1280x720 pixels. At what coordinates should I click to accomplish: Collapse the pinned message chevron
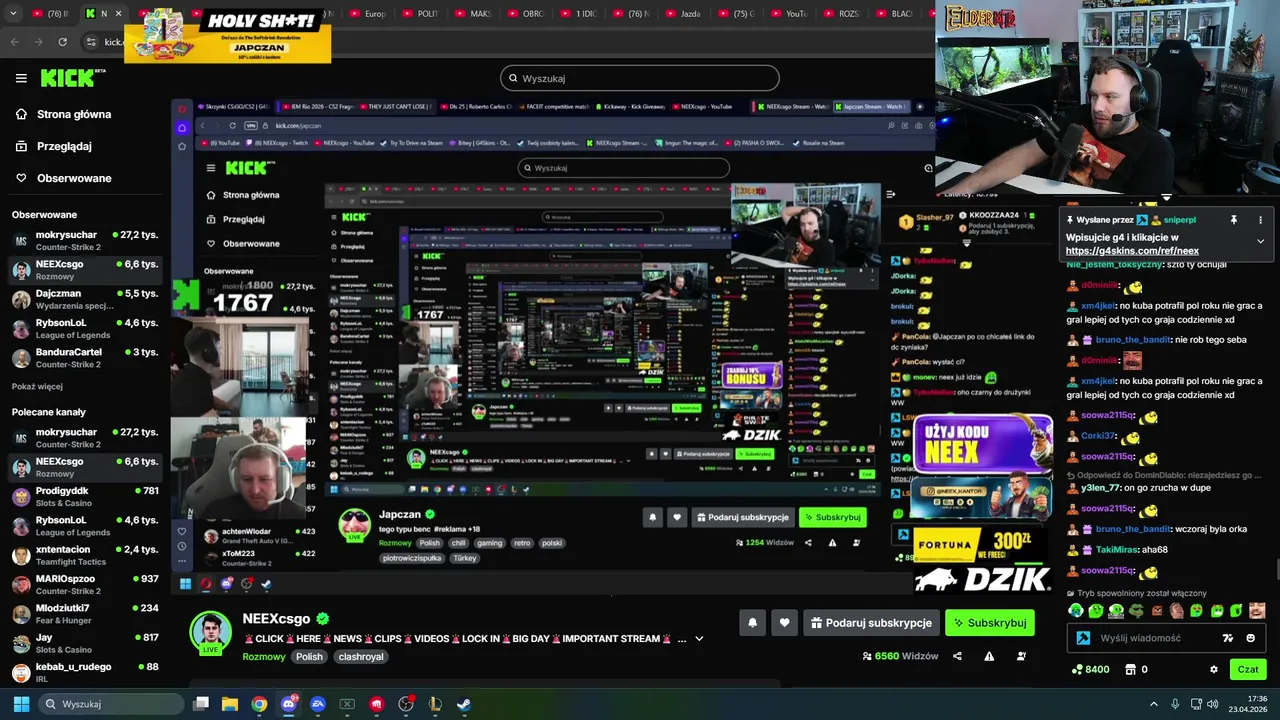pyautogui.click(x=1260, y=241)
